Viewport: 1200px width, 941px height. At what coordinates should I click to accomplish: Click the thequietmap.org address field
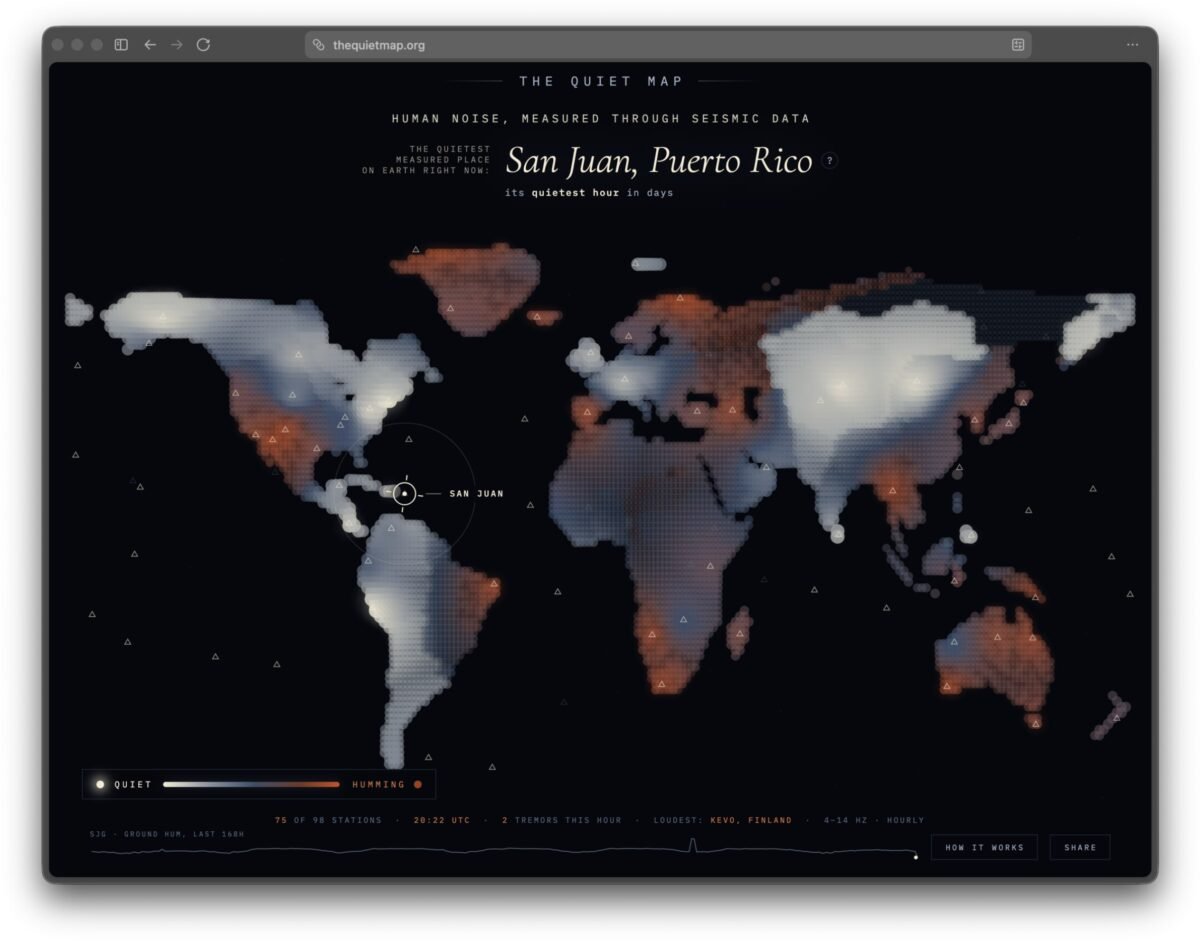point(668,45)
